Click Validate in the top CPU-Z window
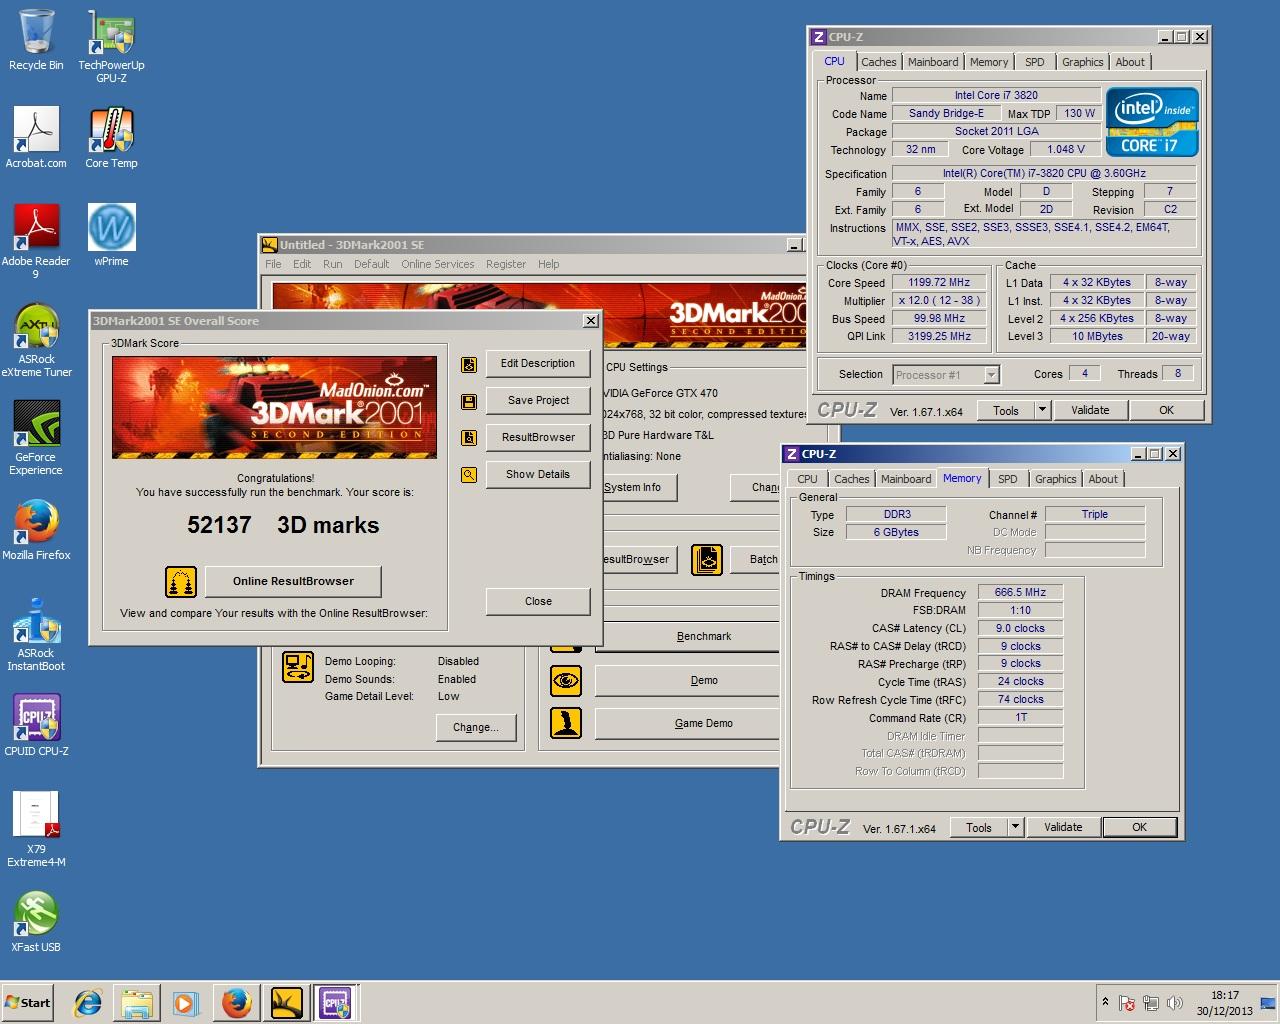The height and width of the screenshot is (1024, 1280). pos(1090,410)
